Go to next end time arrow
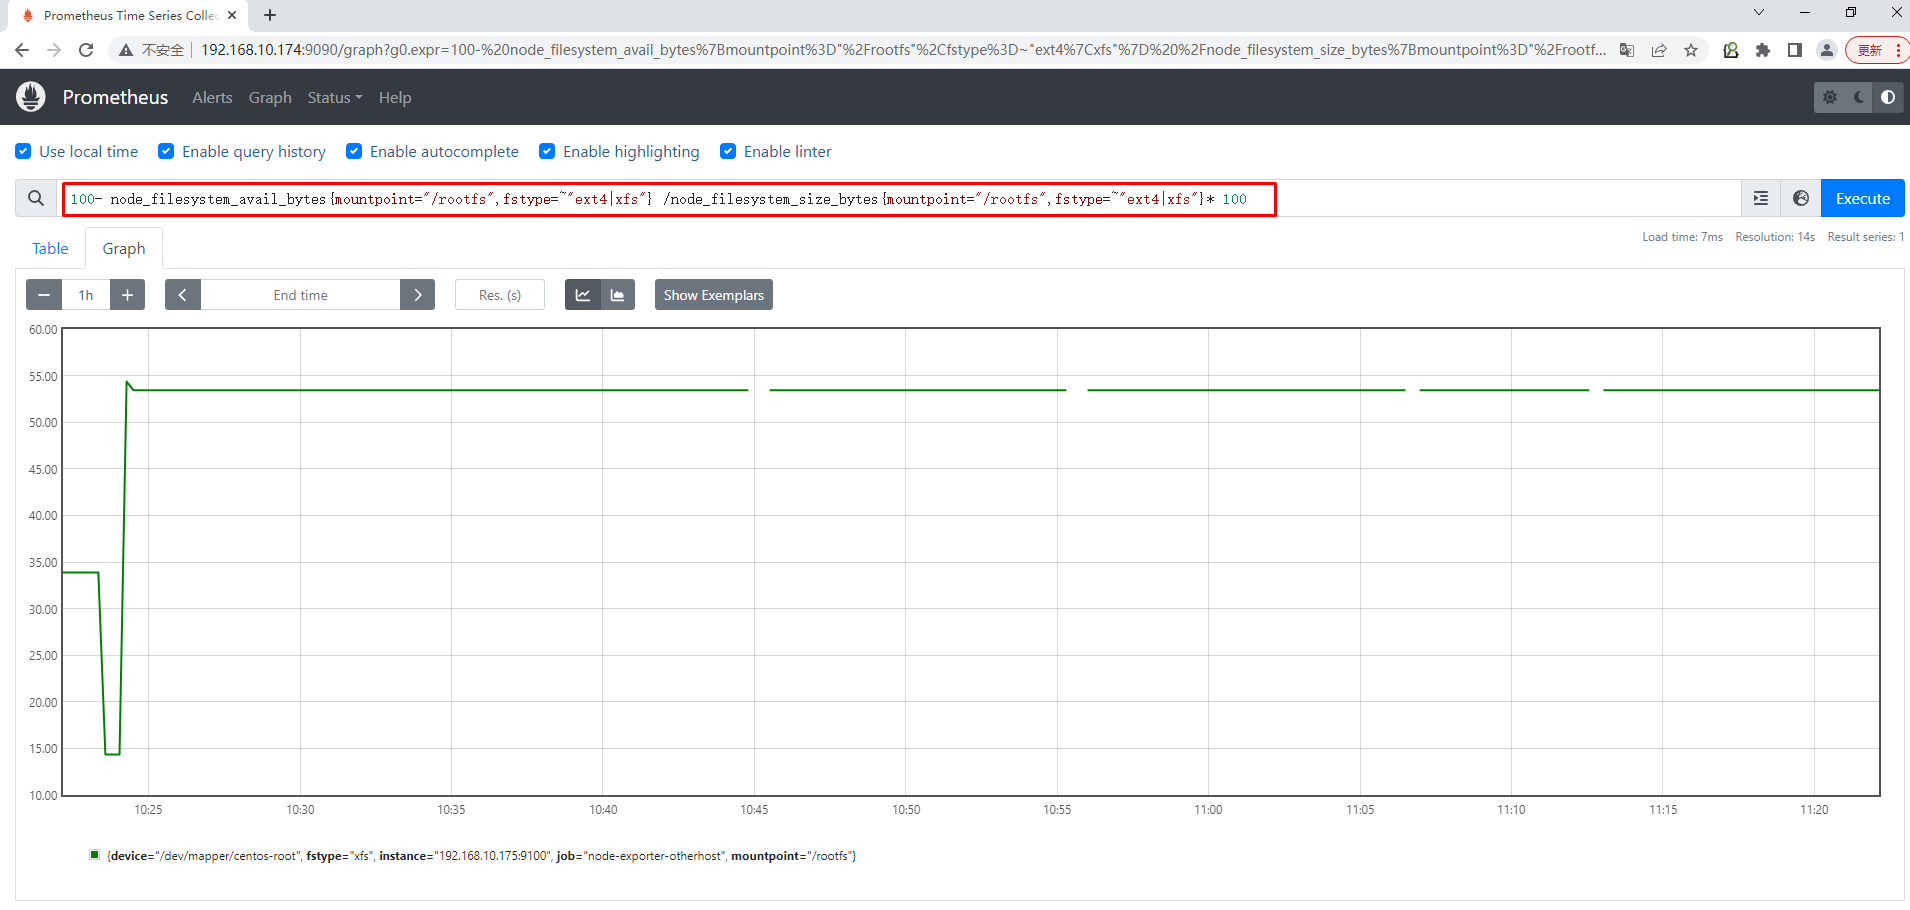The image size is (1910, 910). pos(417,295)
